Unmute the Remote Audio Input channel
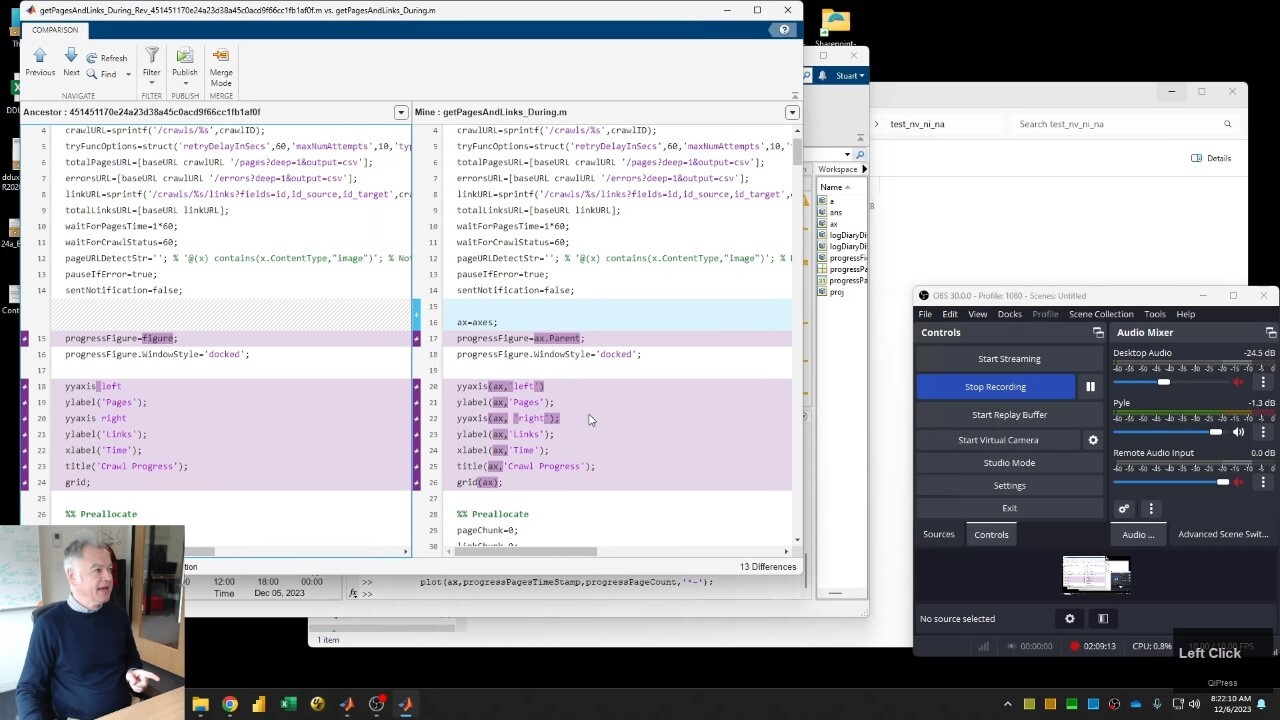The height and width of the screenshot is (720, 1280). point(1238,482)
